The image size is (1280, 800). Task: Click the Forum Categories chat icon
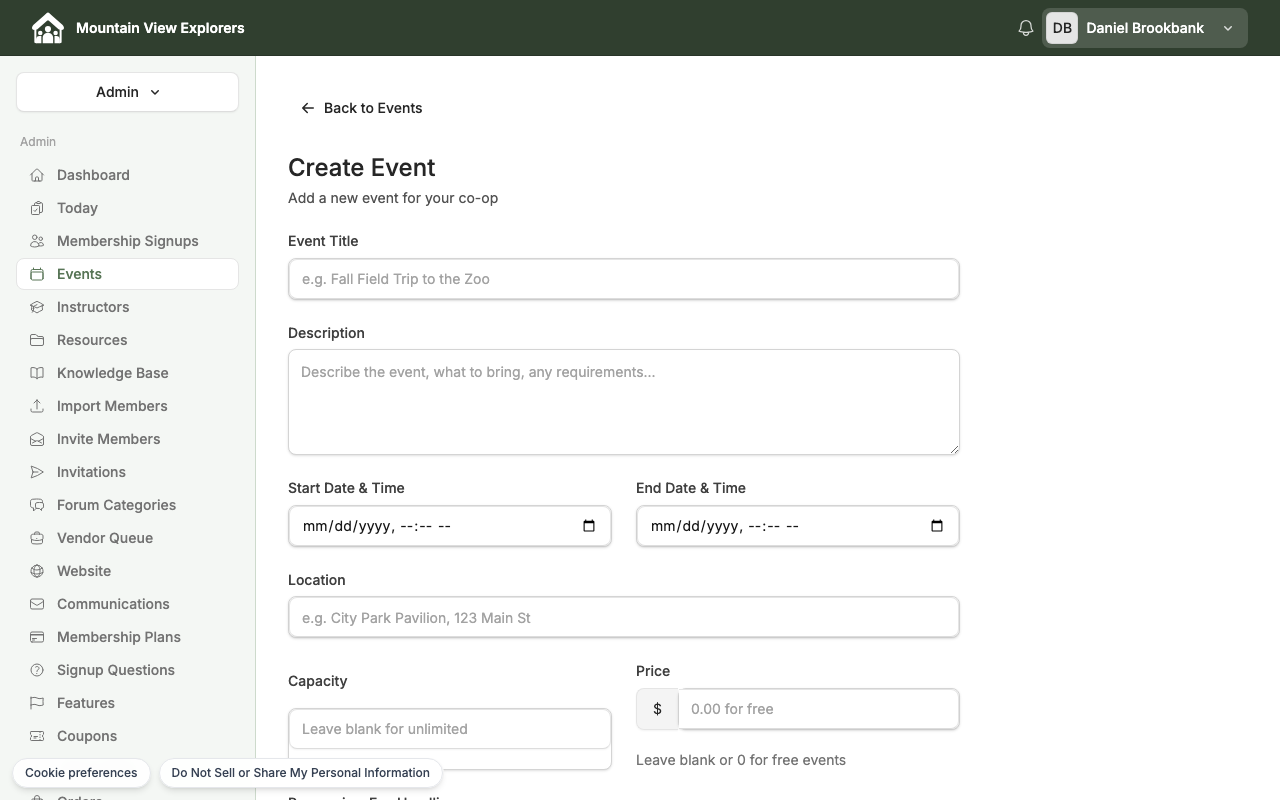coord(37,505)
